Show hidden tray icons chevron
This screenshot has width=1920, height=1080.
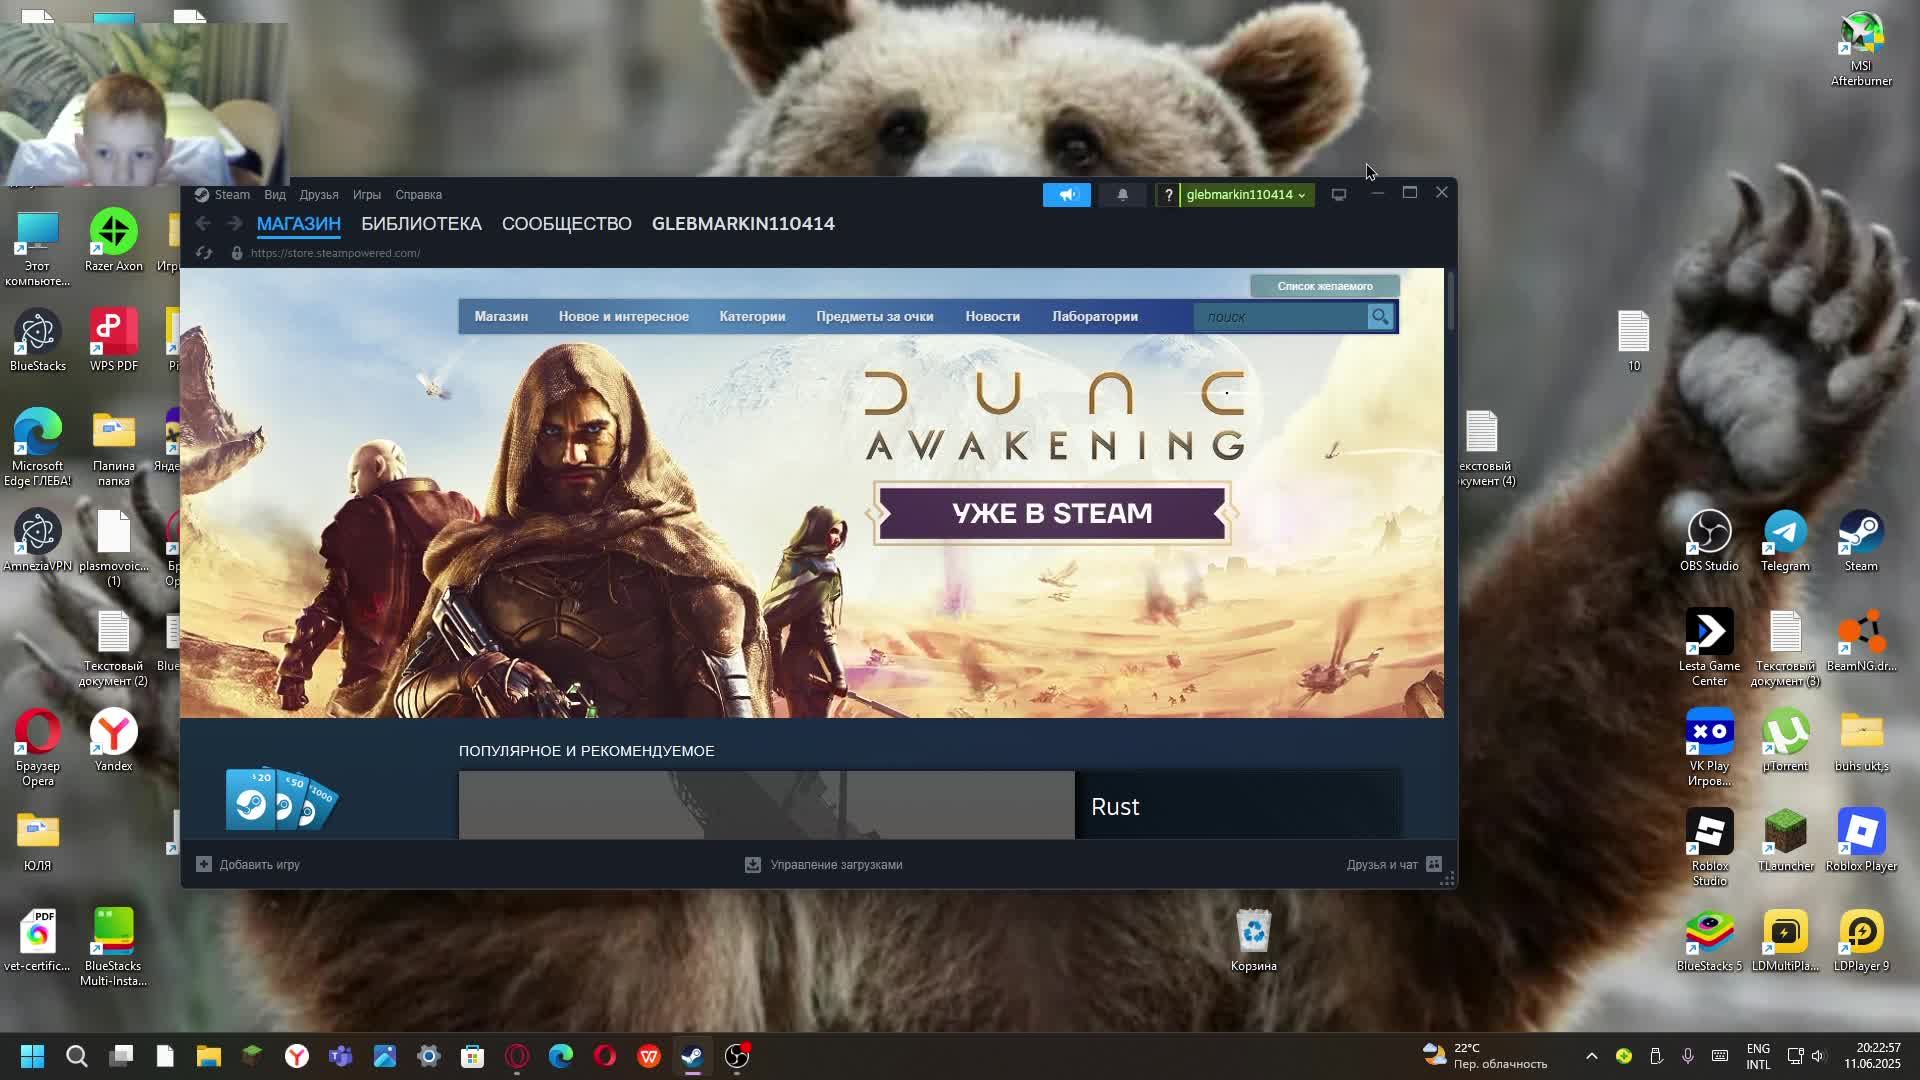1591,1056
